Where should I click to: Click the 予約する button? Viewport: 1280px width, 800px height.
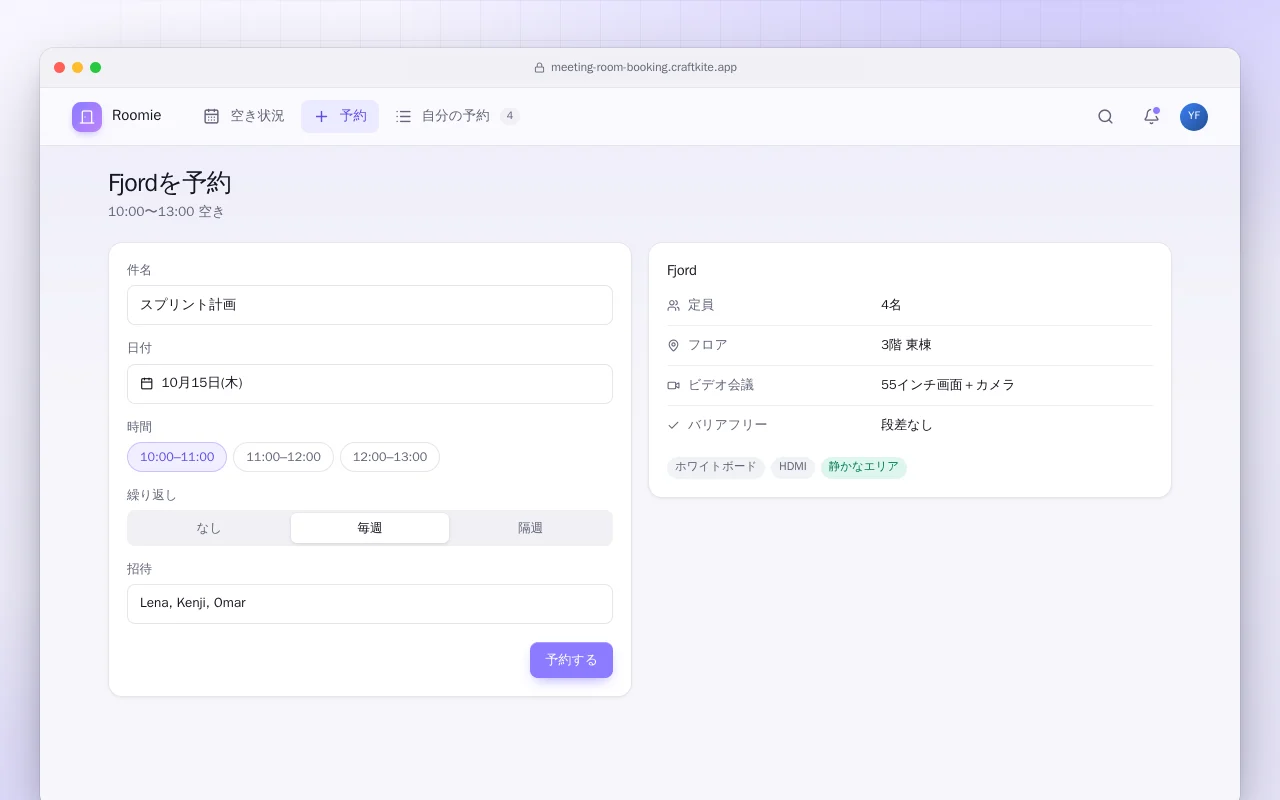(571, 660)
